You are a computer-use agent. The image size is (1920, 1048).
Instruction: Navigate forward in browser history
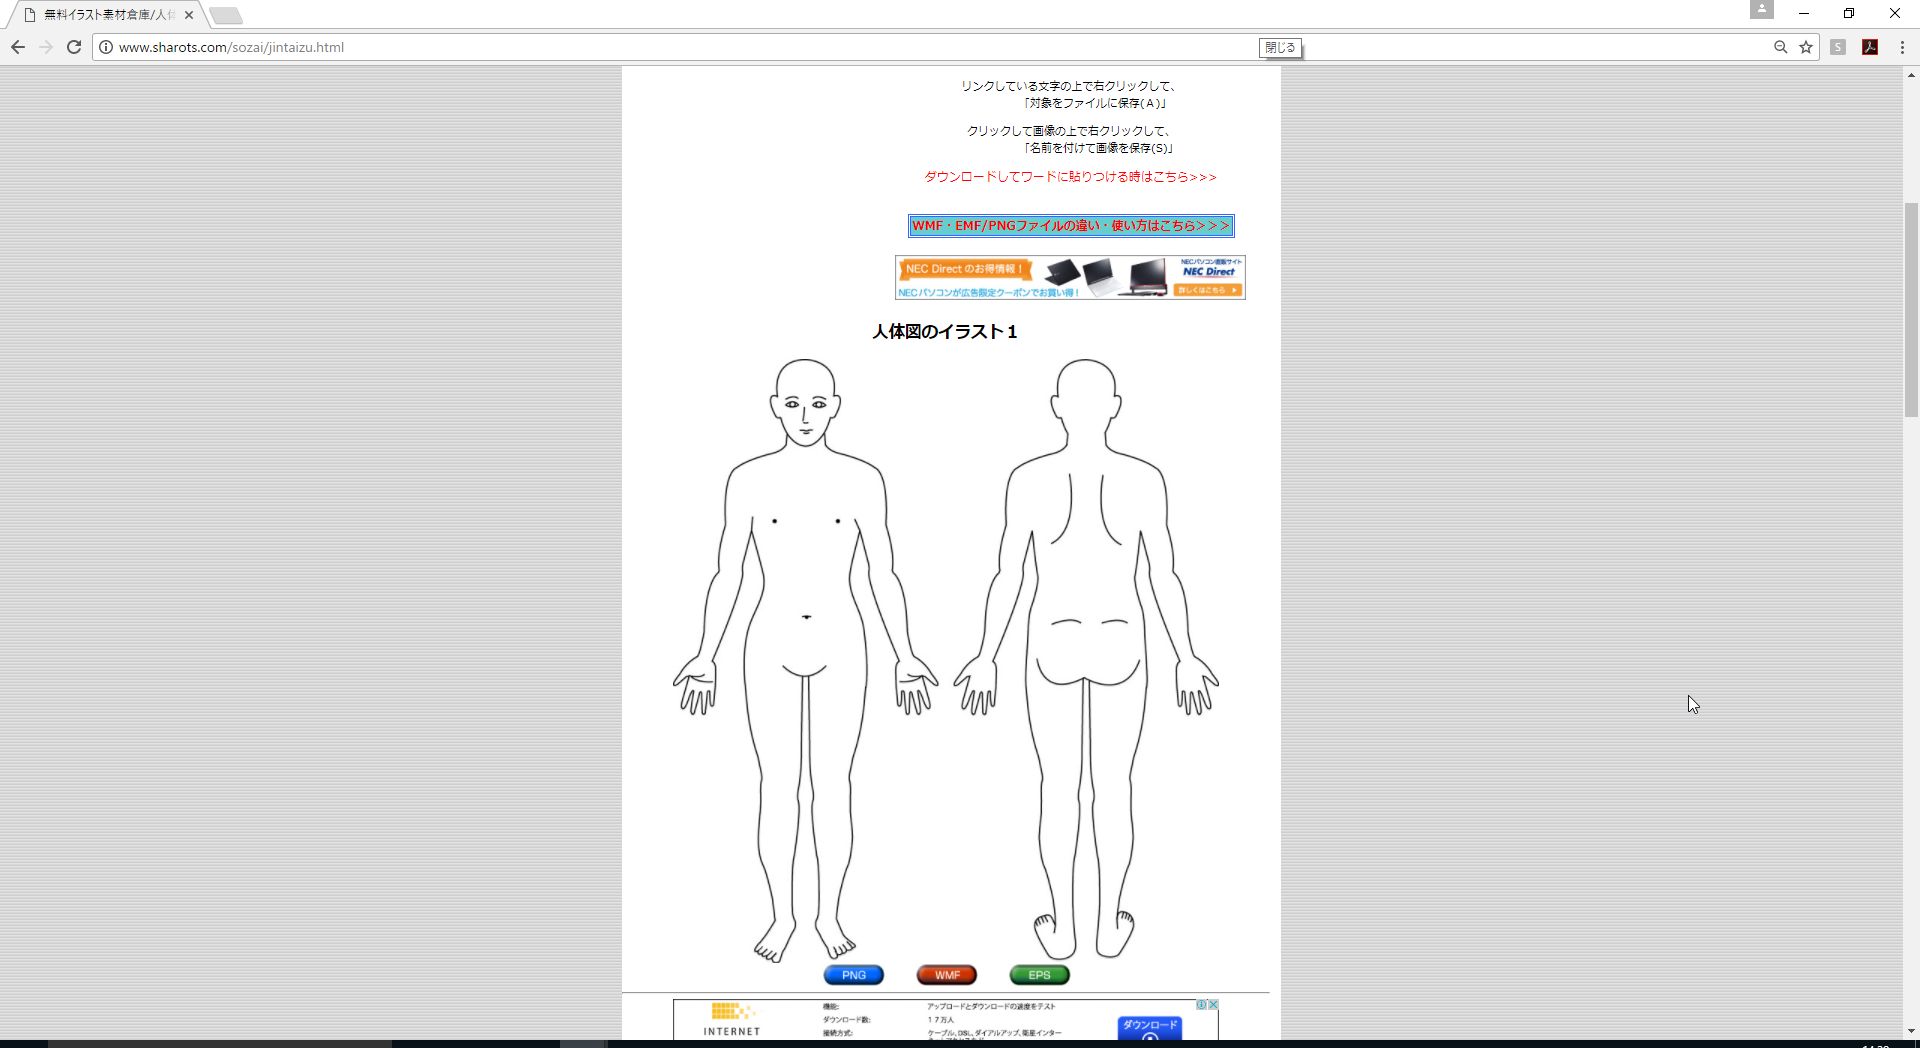click(46, 47)
